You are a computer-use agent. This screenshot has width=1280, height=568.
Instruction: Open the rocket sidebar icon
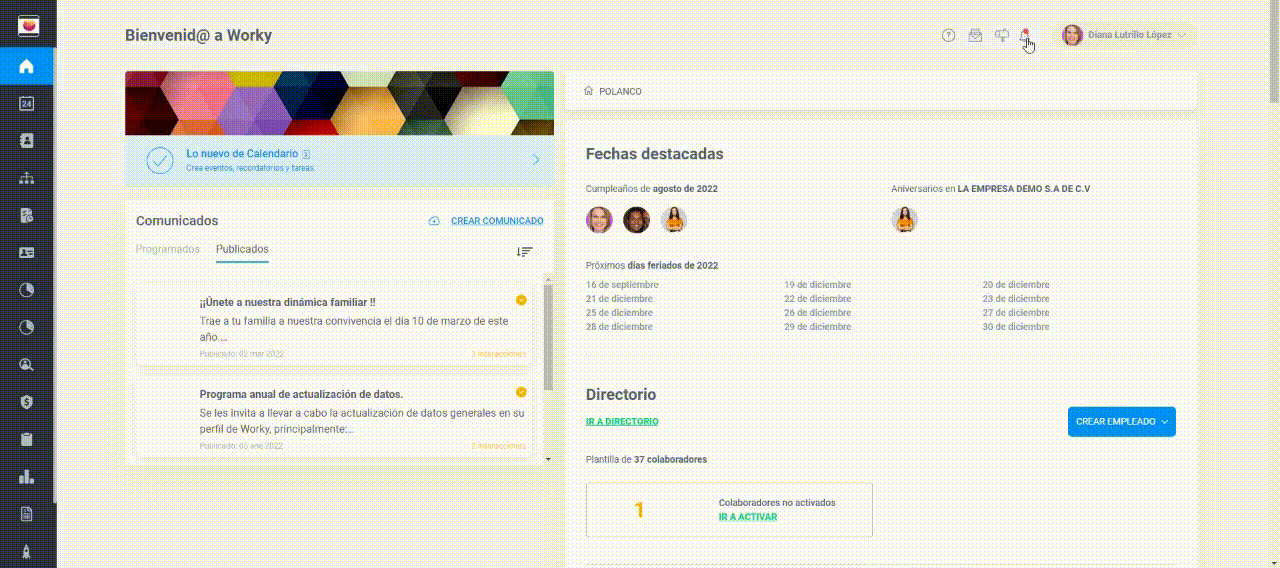pos(27,551)
